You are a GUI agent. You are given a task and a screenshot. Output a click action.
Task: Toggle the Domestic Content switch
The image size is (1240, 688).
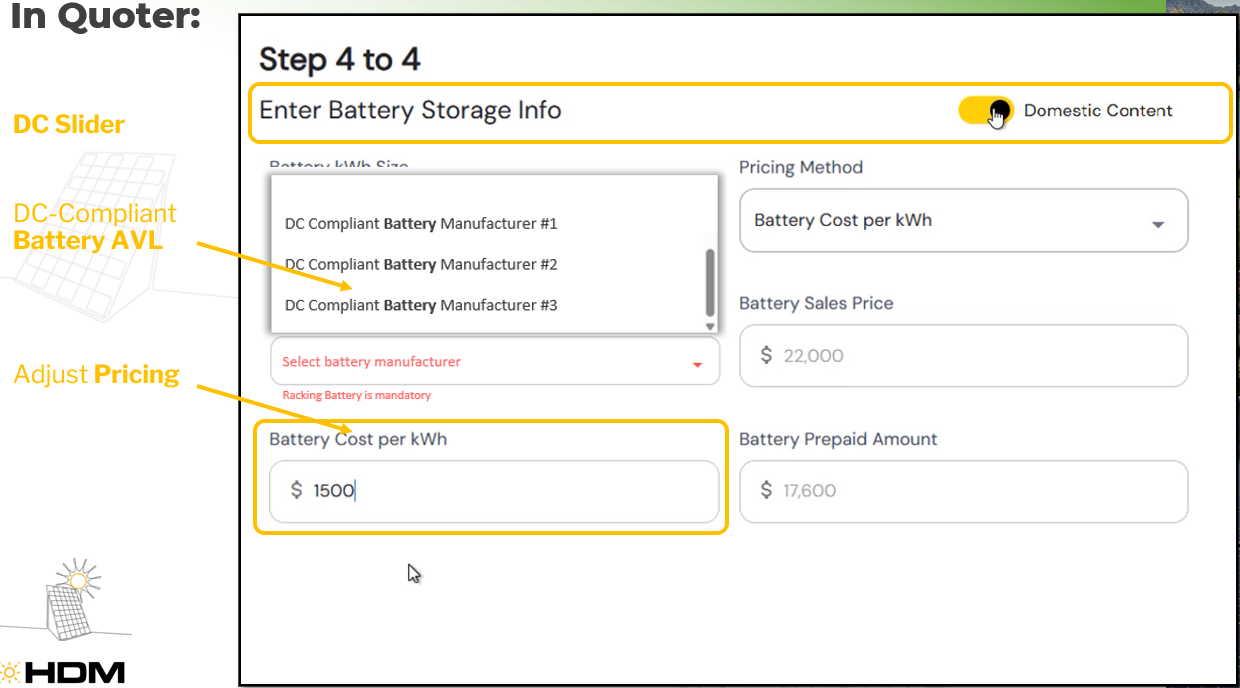(x=985, y=111)
